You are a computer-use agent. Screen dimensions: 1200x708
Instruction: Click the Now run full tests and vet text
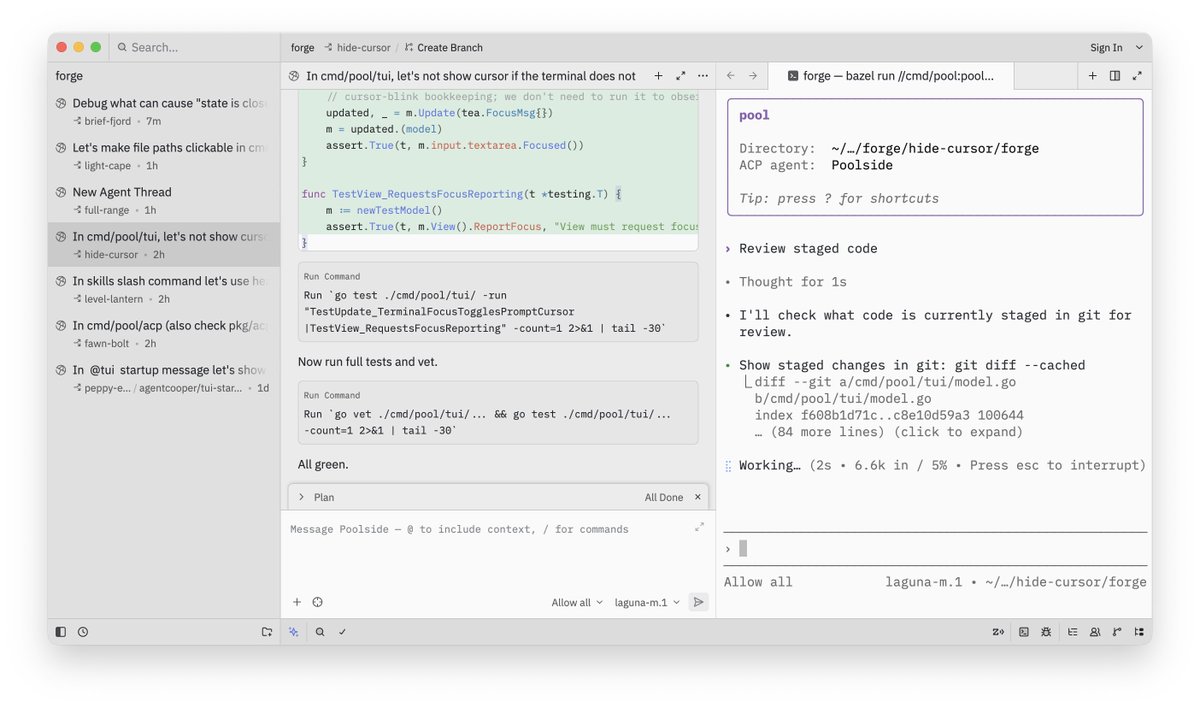(x=368, y=361)
